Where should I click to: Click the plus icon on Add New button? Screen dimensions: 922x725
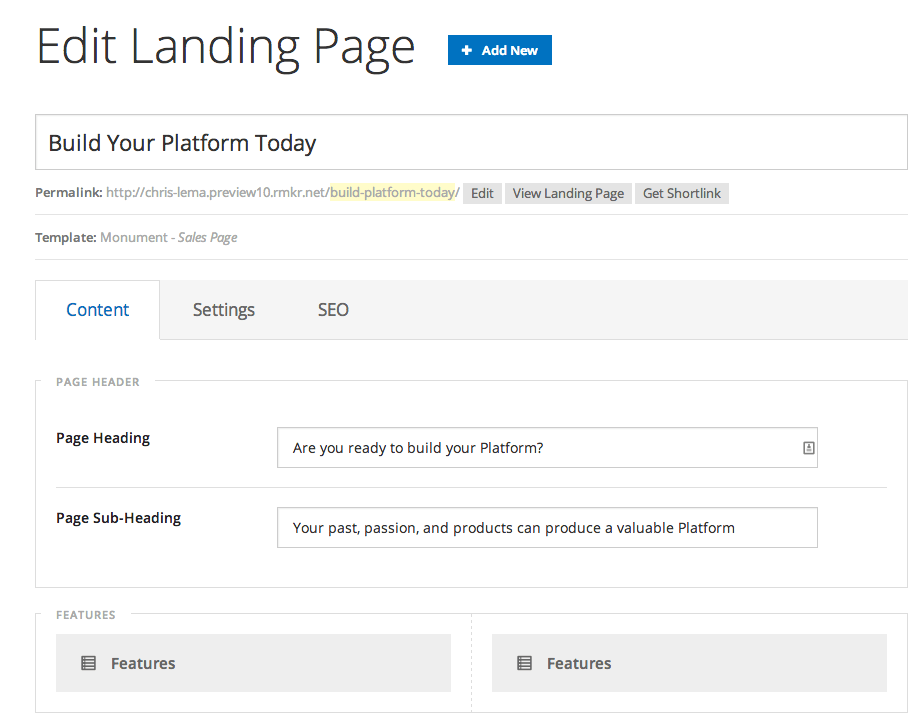pyautogui.click(x=467, y=49)
